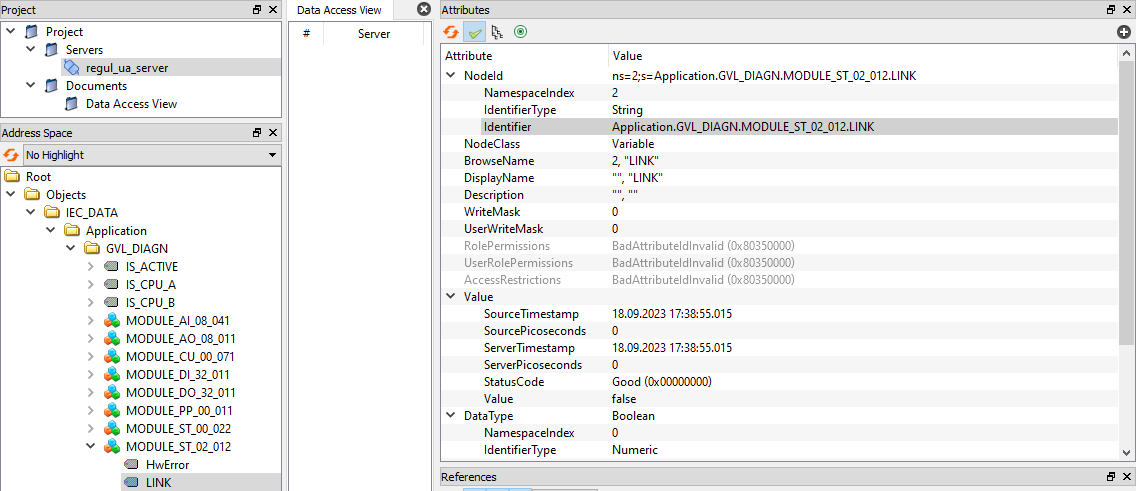The width and height of the screenshot is (1136, 491).
Task: Collapse the NodeId attribute group
Action: tap(450, 75)
